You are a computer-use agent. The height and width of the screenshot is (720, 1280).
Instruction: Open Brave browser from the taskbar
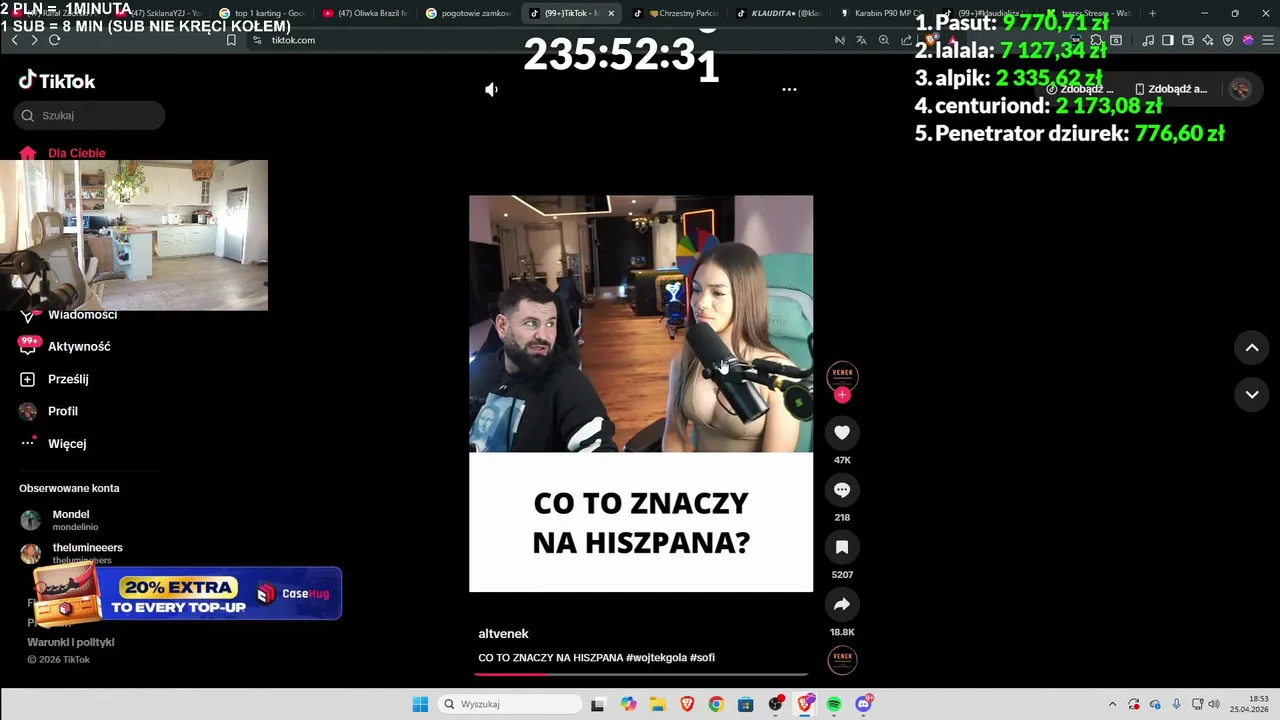click(x=687, y=704)
